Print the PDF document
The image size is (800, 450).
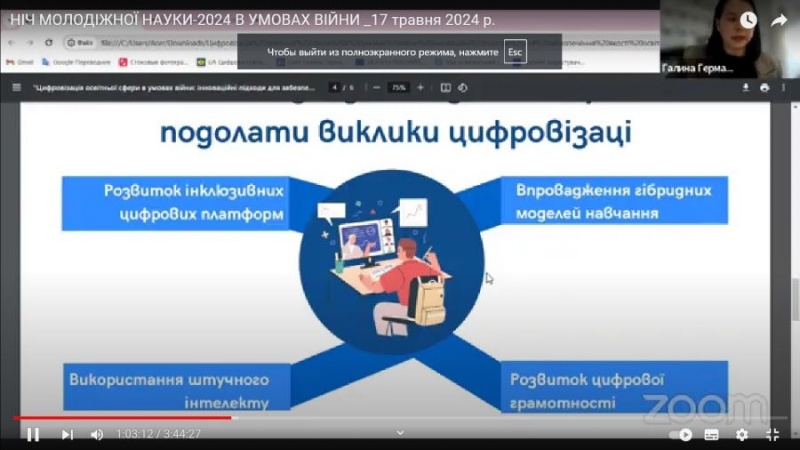coord(764,88)
